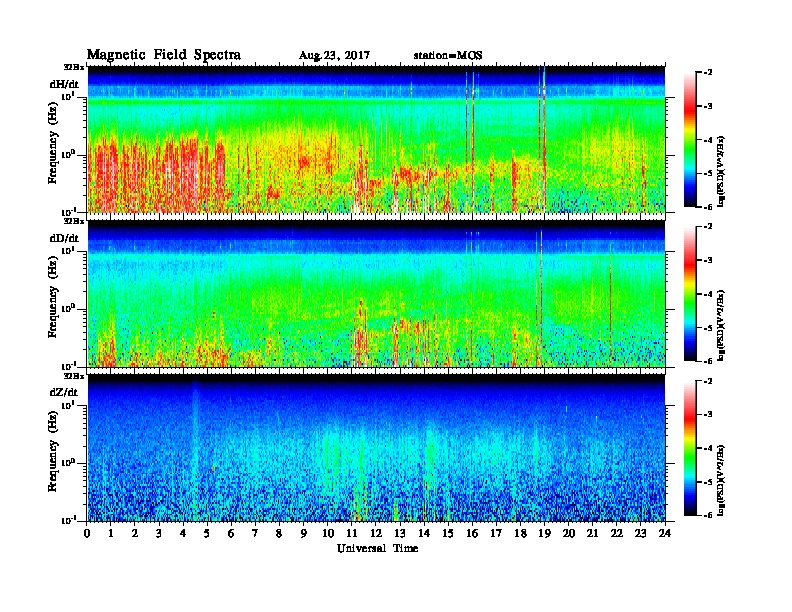792x612 pixels.
Task: Click the '15' hour tick label on time axis
Action: click(x=448, y=534)
